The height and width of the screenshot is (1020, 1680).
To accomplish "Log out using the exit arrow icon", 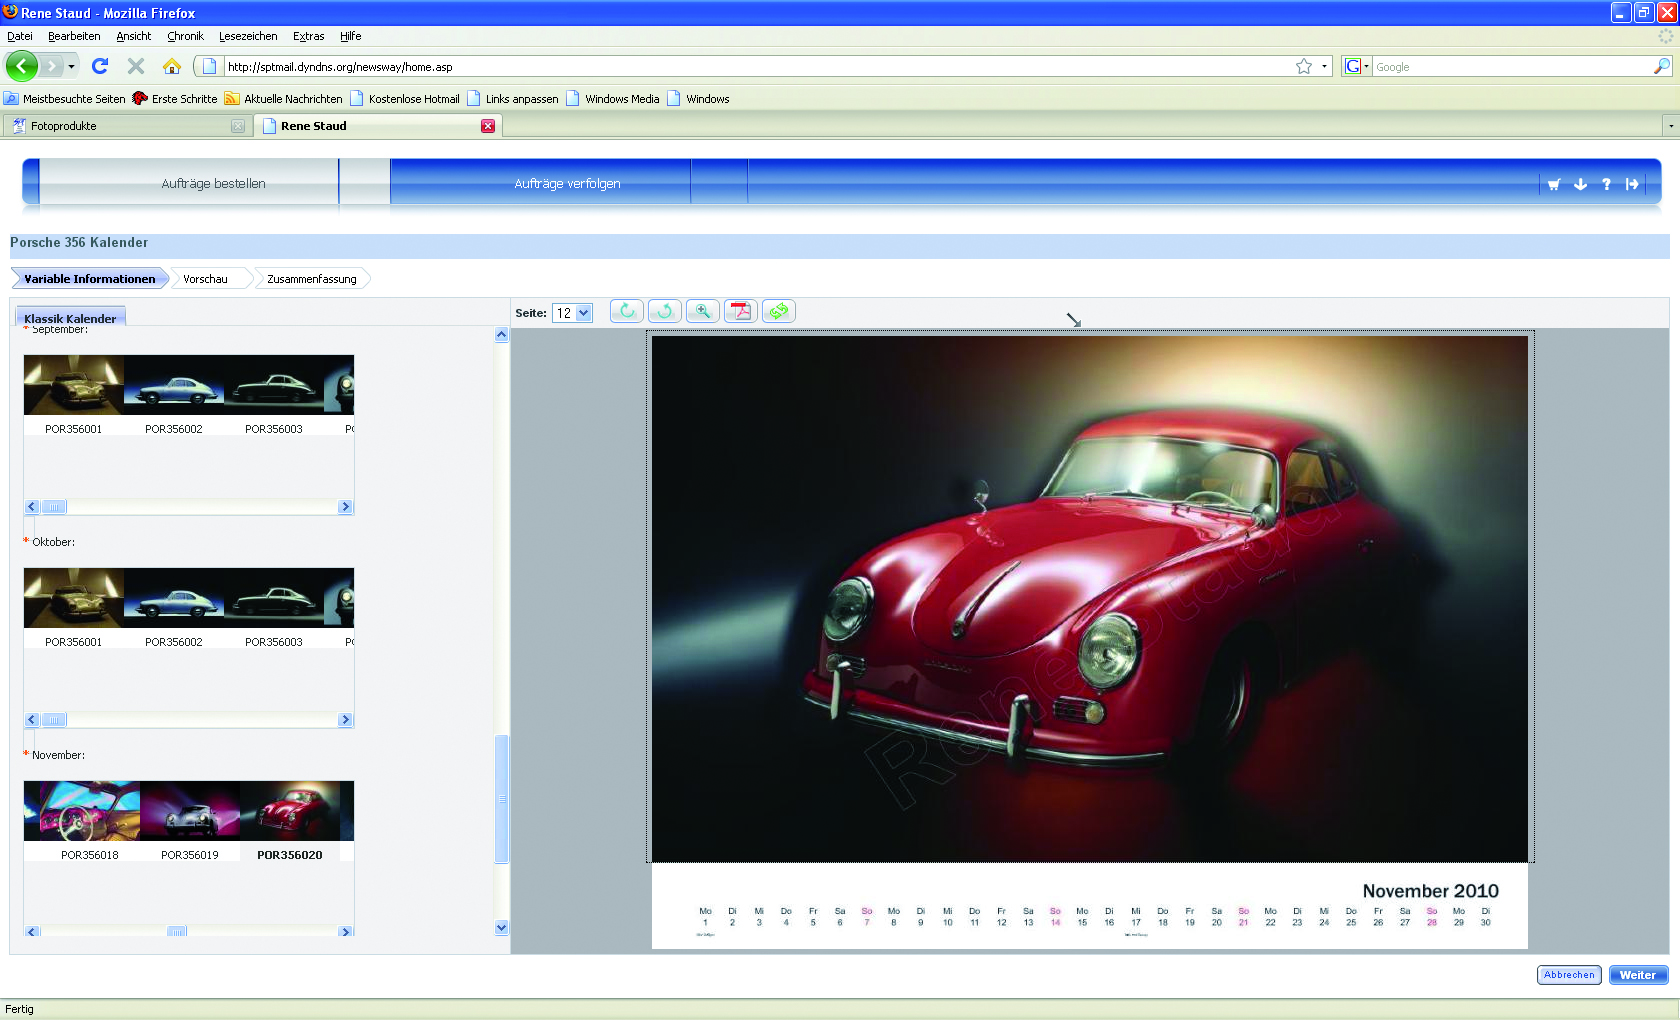I will (x=1632, y=184).
